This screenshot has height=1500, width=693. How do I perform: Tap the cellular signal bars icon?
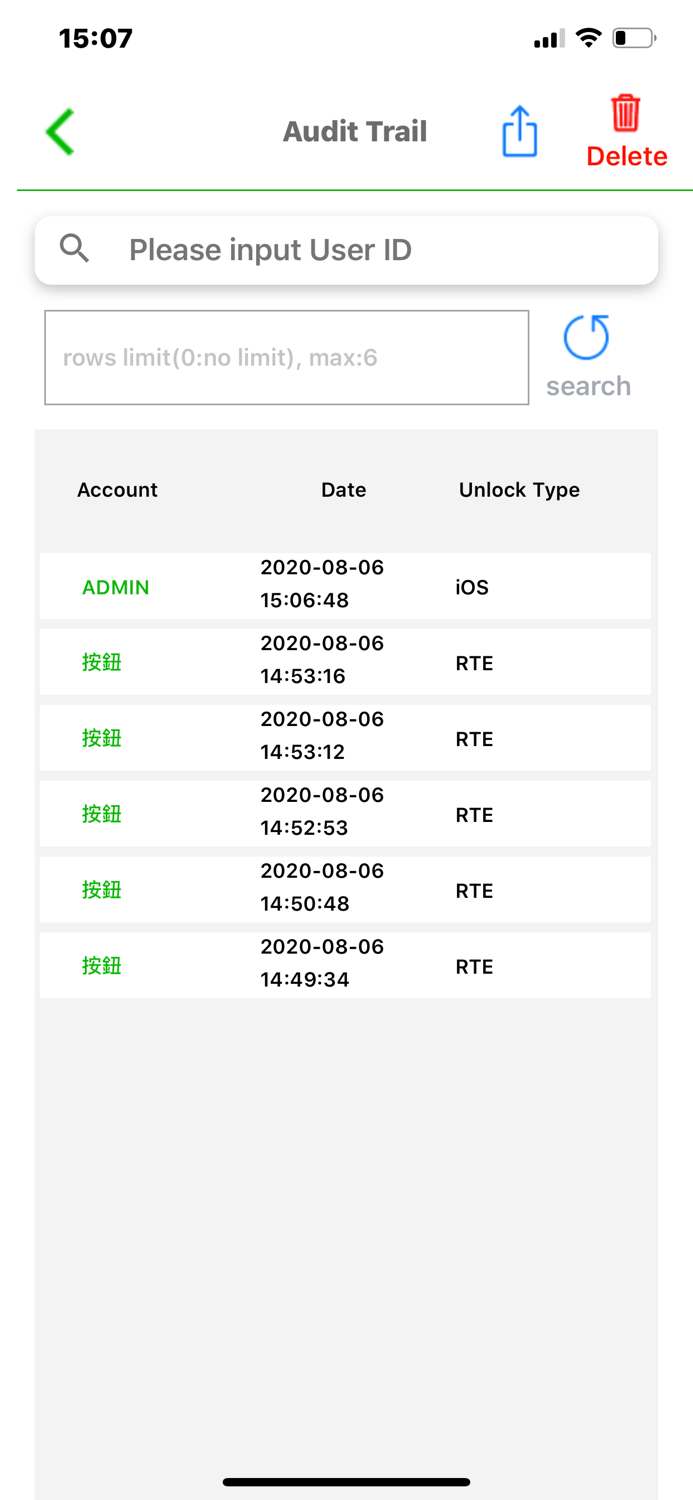point(548,40)
